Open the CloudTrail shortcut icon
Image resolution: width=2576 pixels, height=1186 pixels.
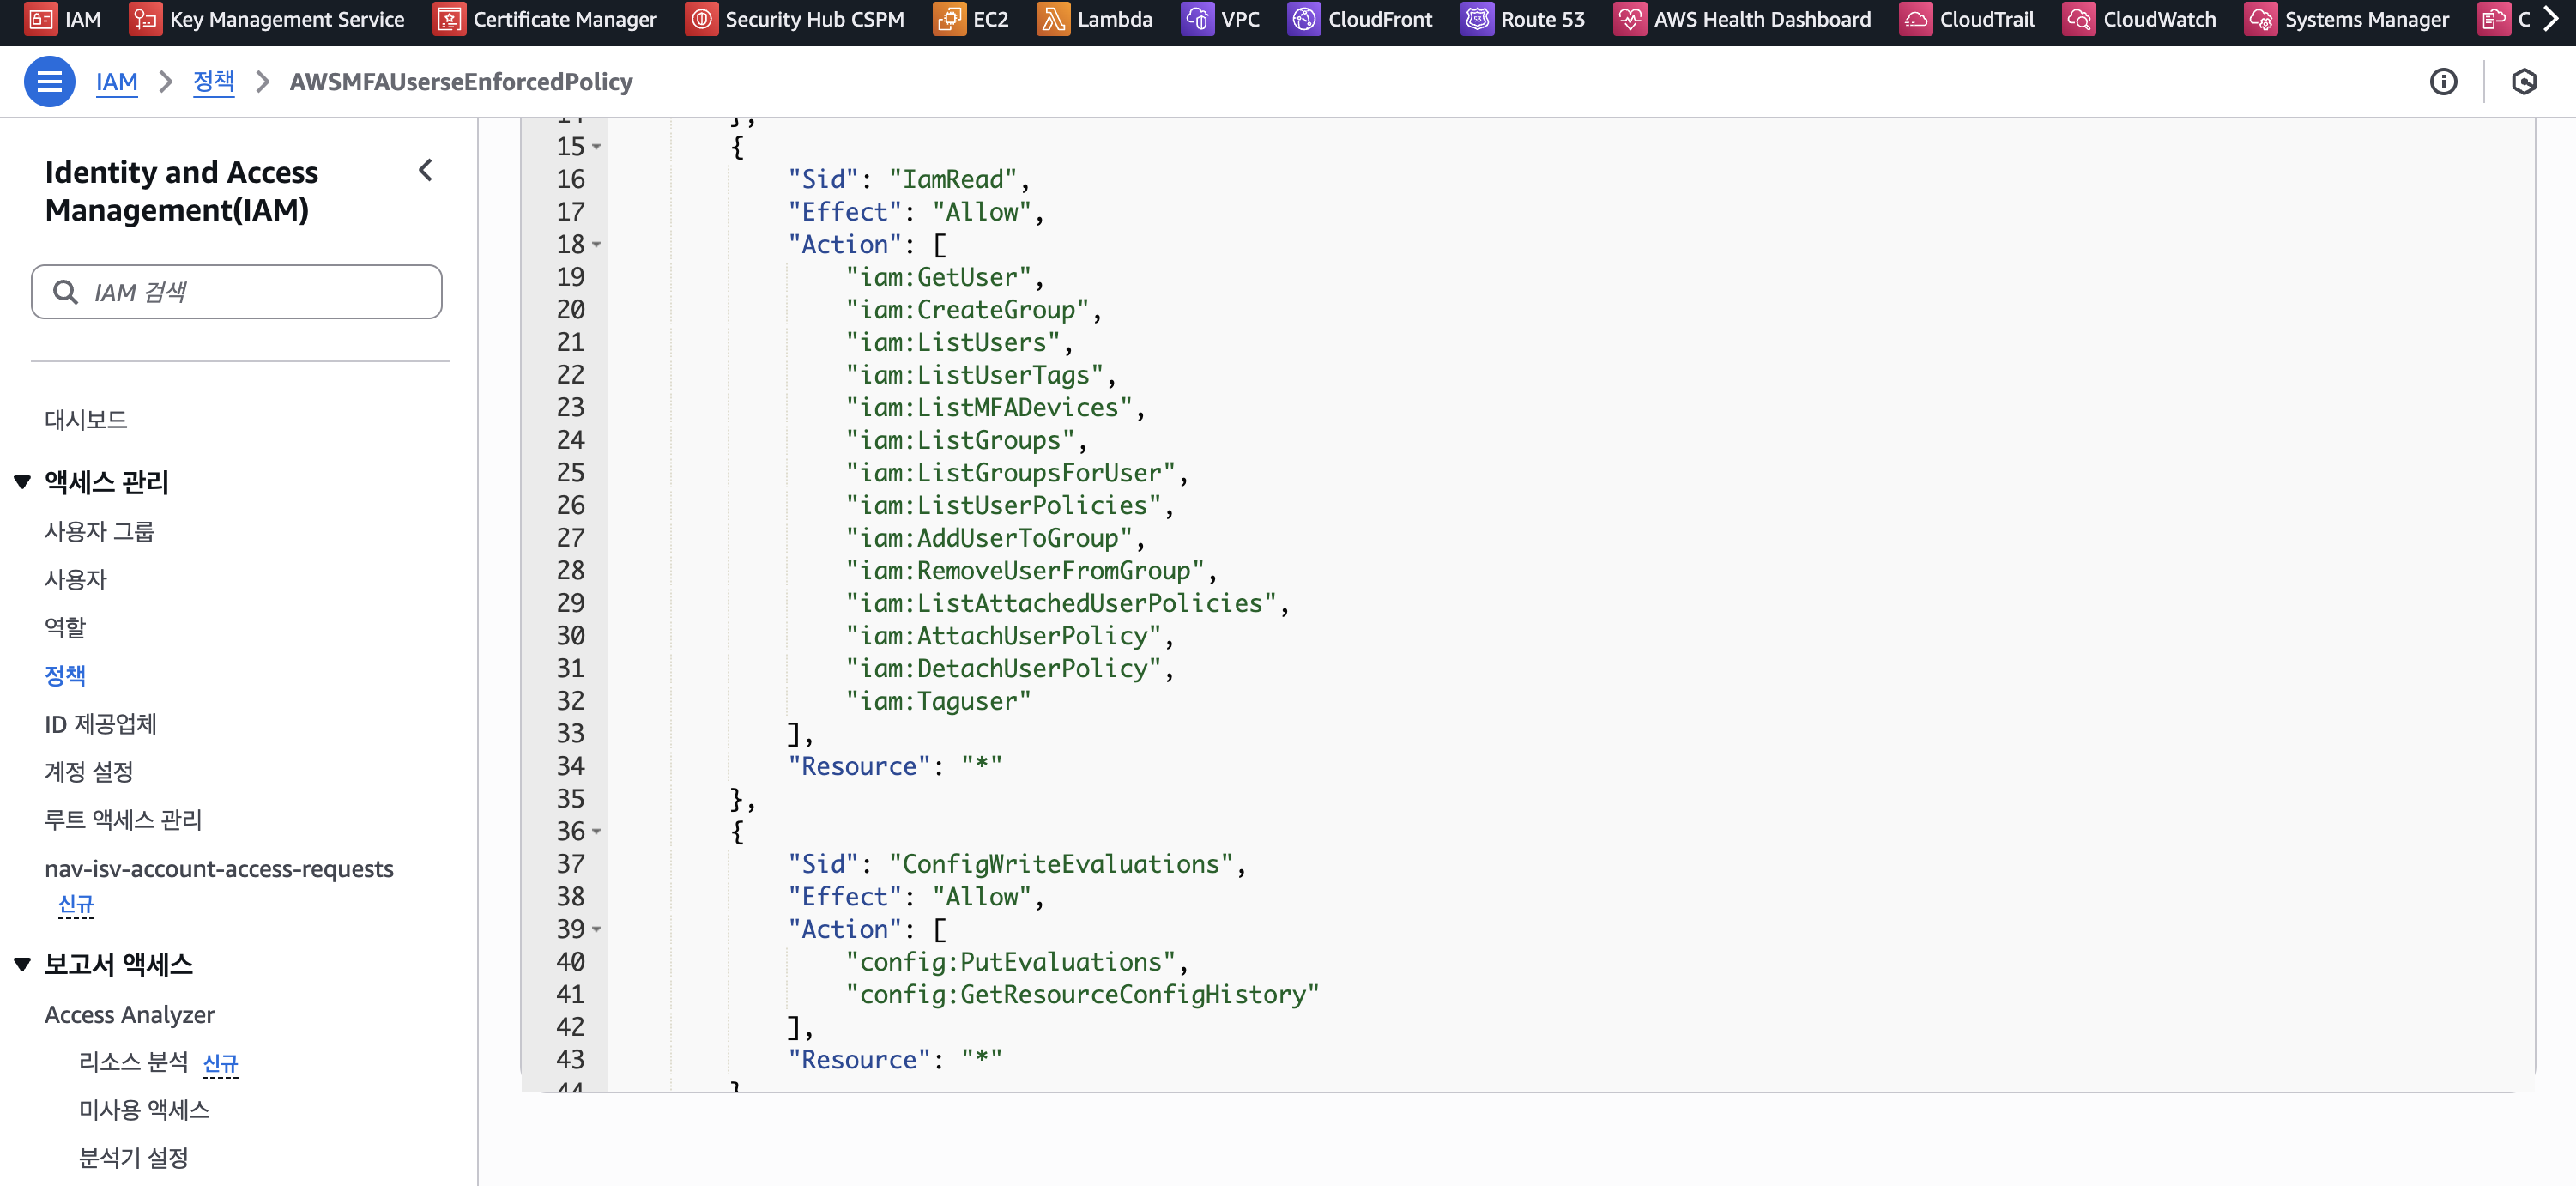point(1915,19)
